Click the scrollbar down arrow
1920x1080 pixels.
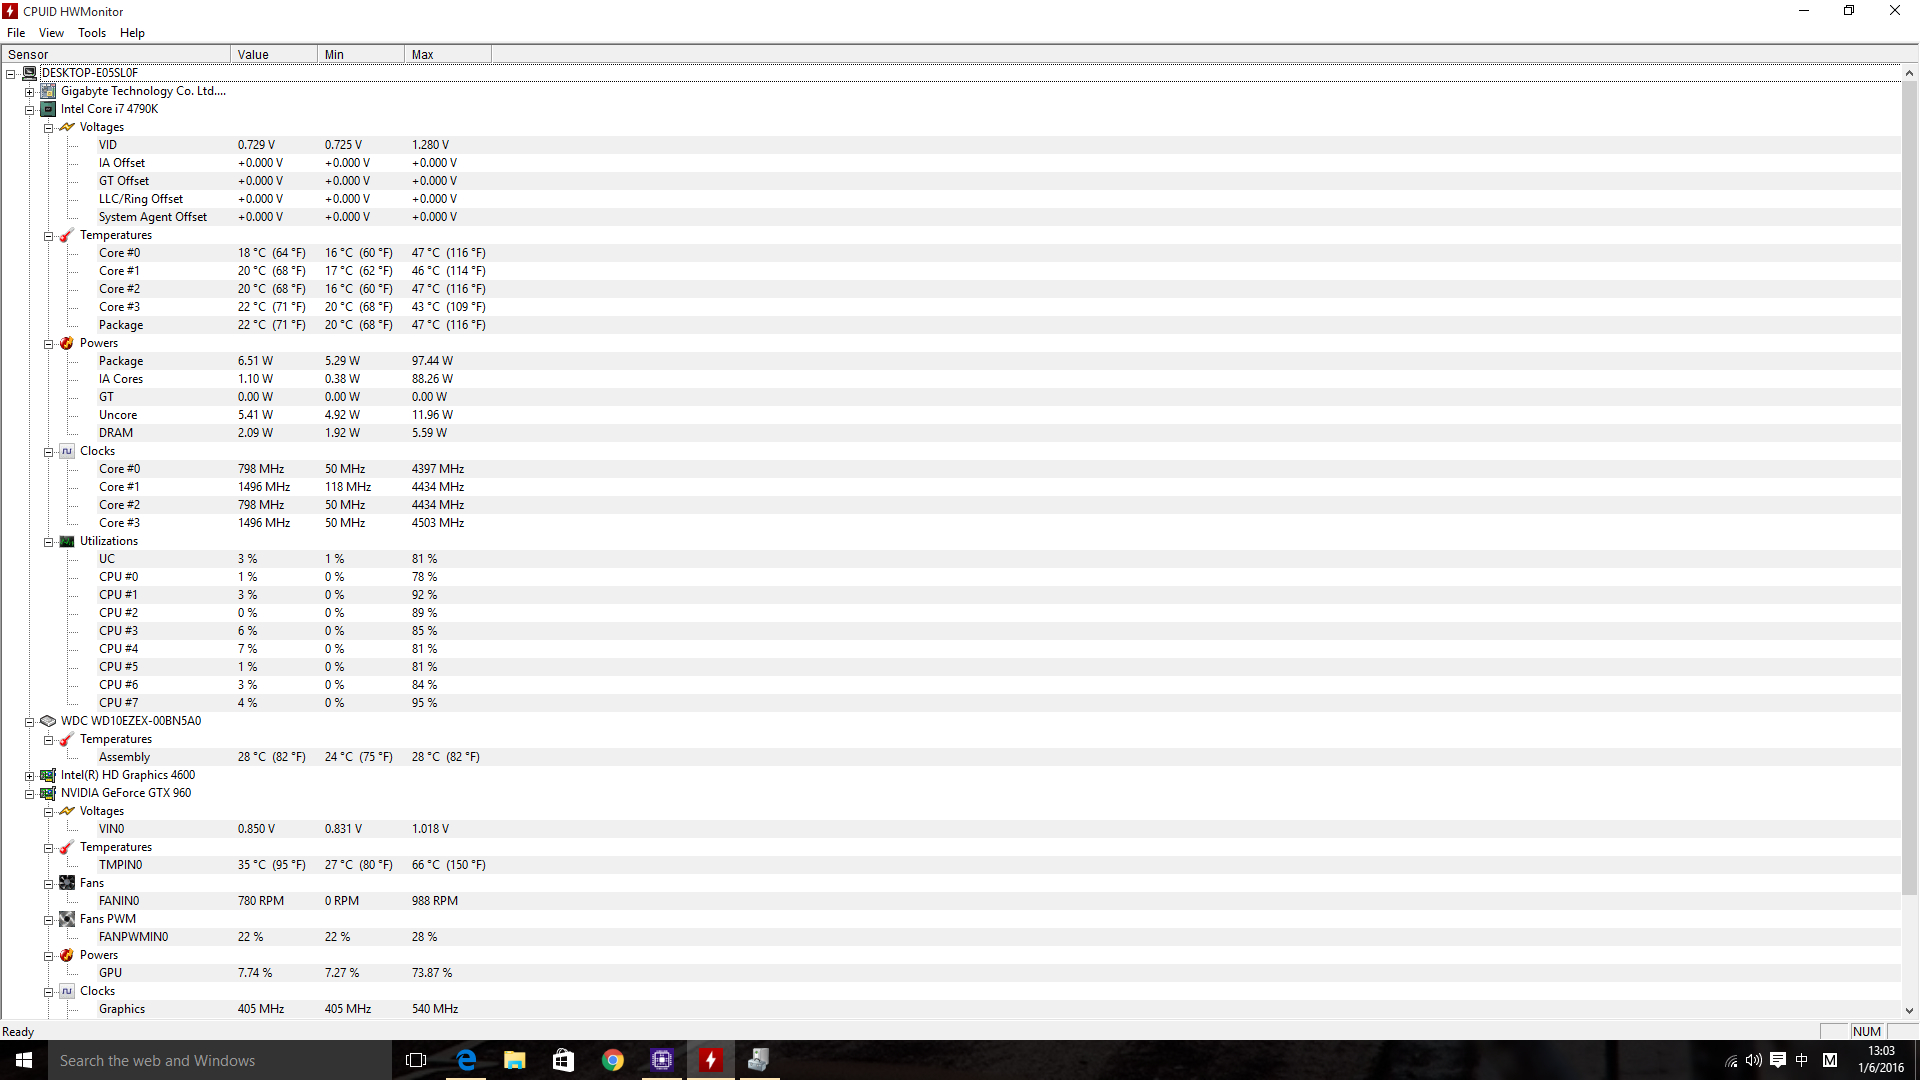[1909, 1011]
